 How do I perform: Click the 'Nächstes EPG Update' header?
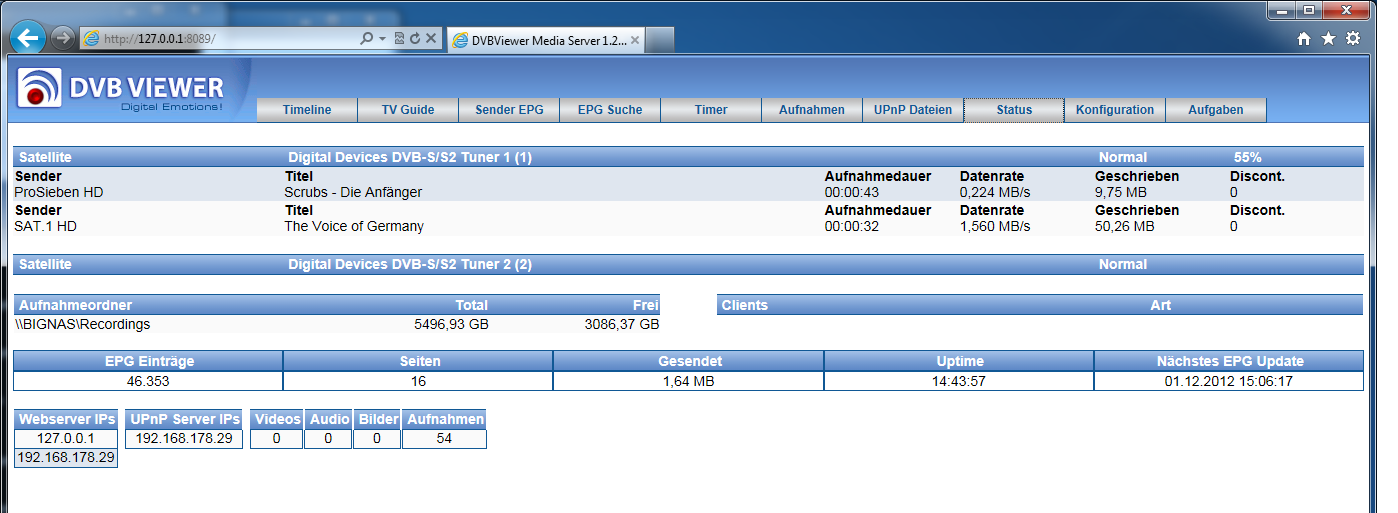[1229, 361]
